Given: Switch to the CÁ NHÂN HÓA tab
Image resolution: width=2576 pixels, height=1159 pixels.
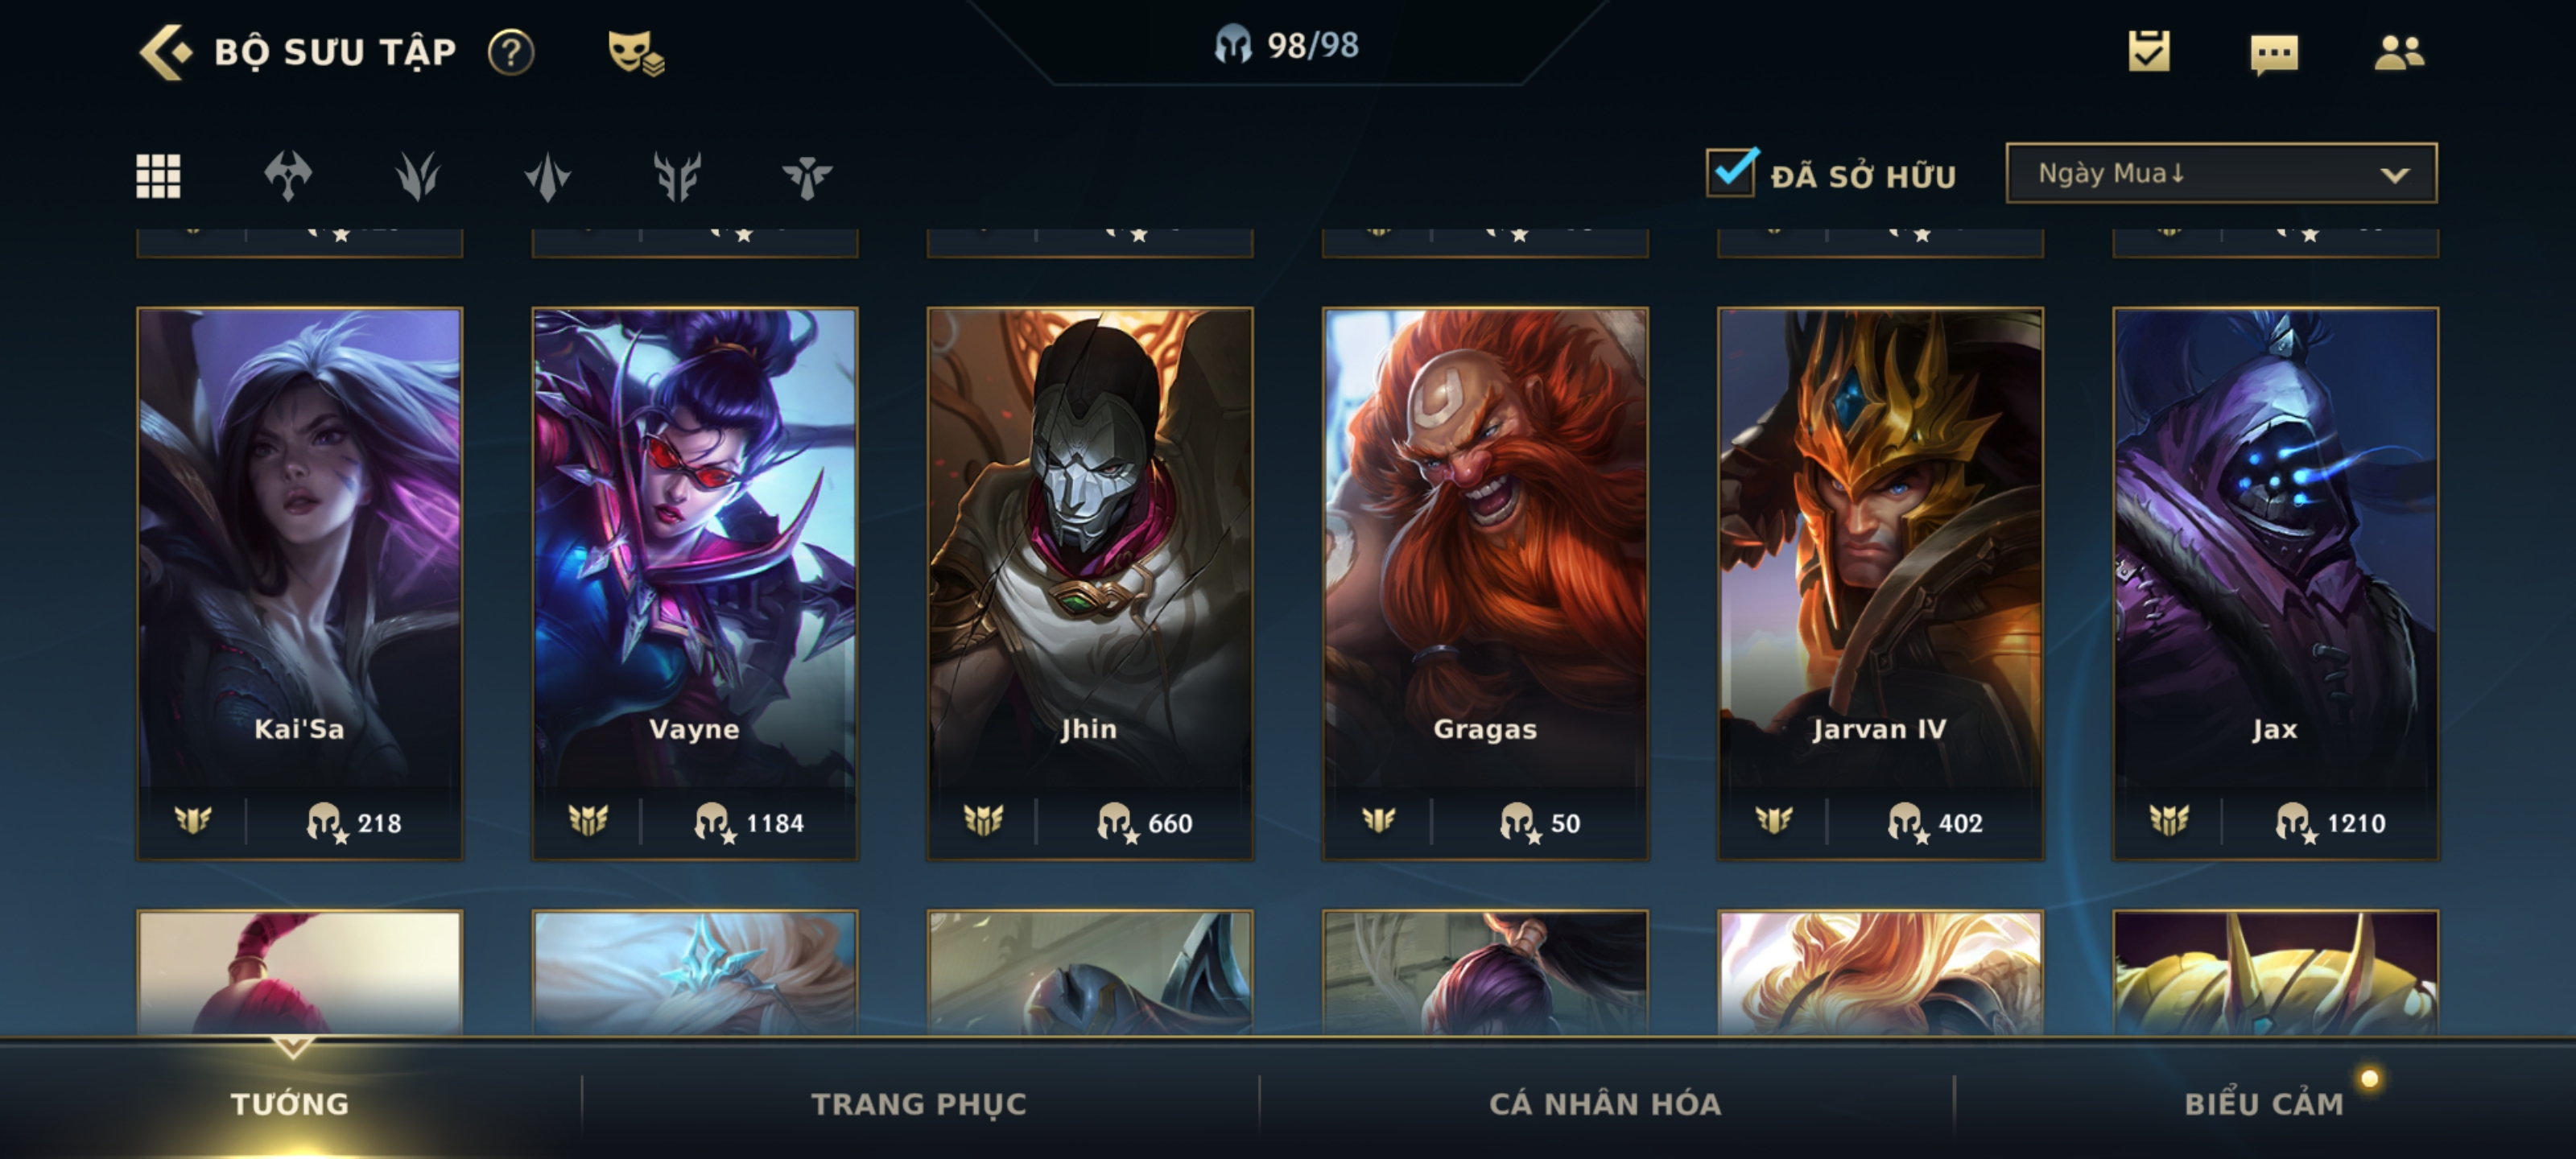Looking at the screenshot, I should 1605,1104.
